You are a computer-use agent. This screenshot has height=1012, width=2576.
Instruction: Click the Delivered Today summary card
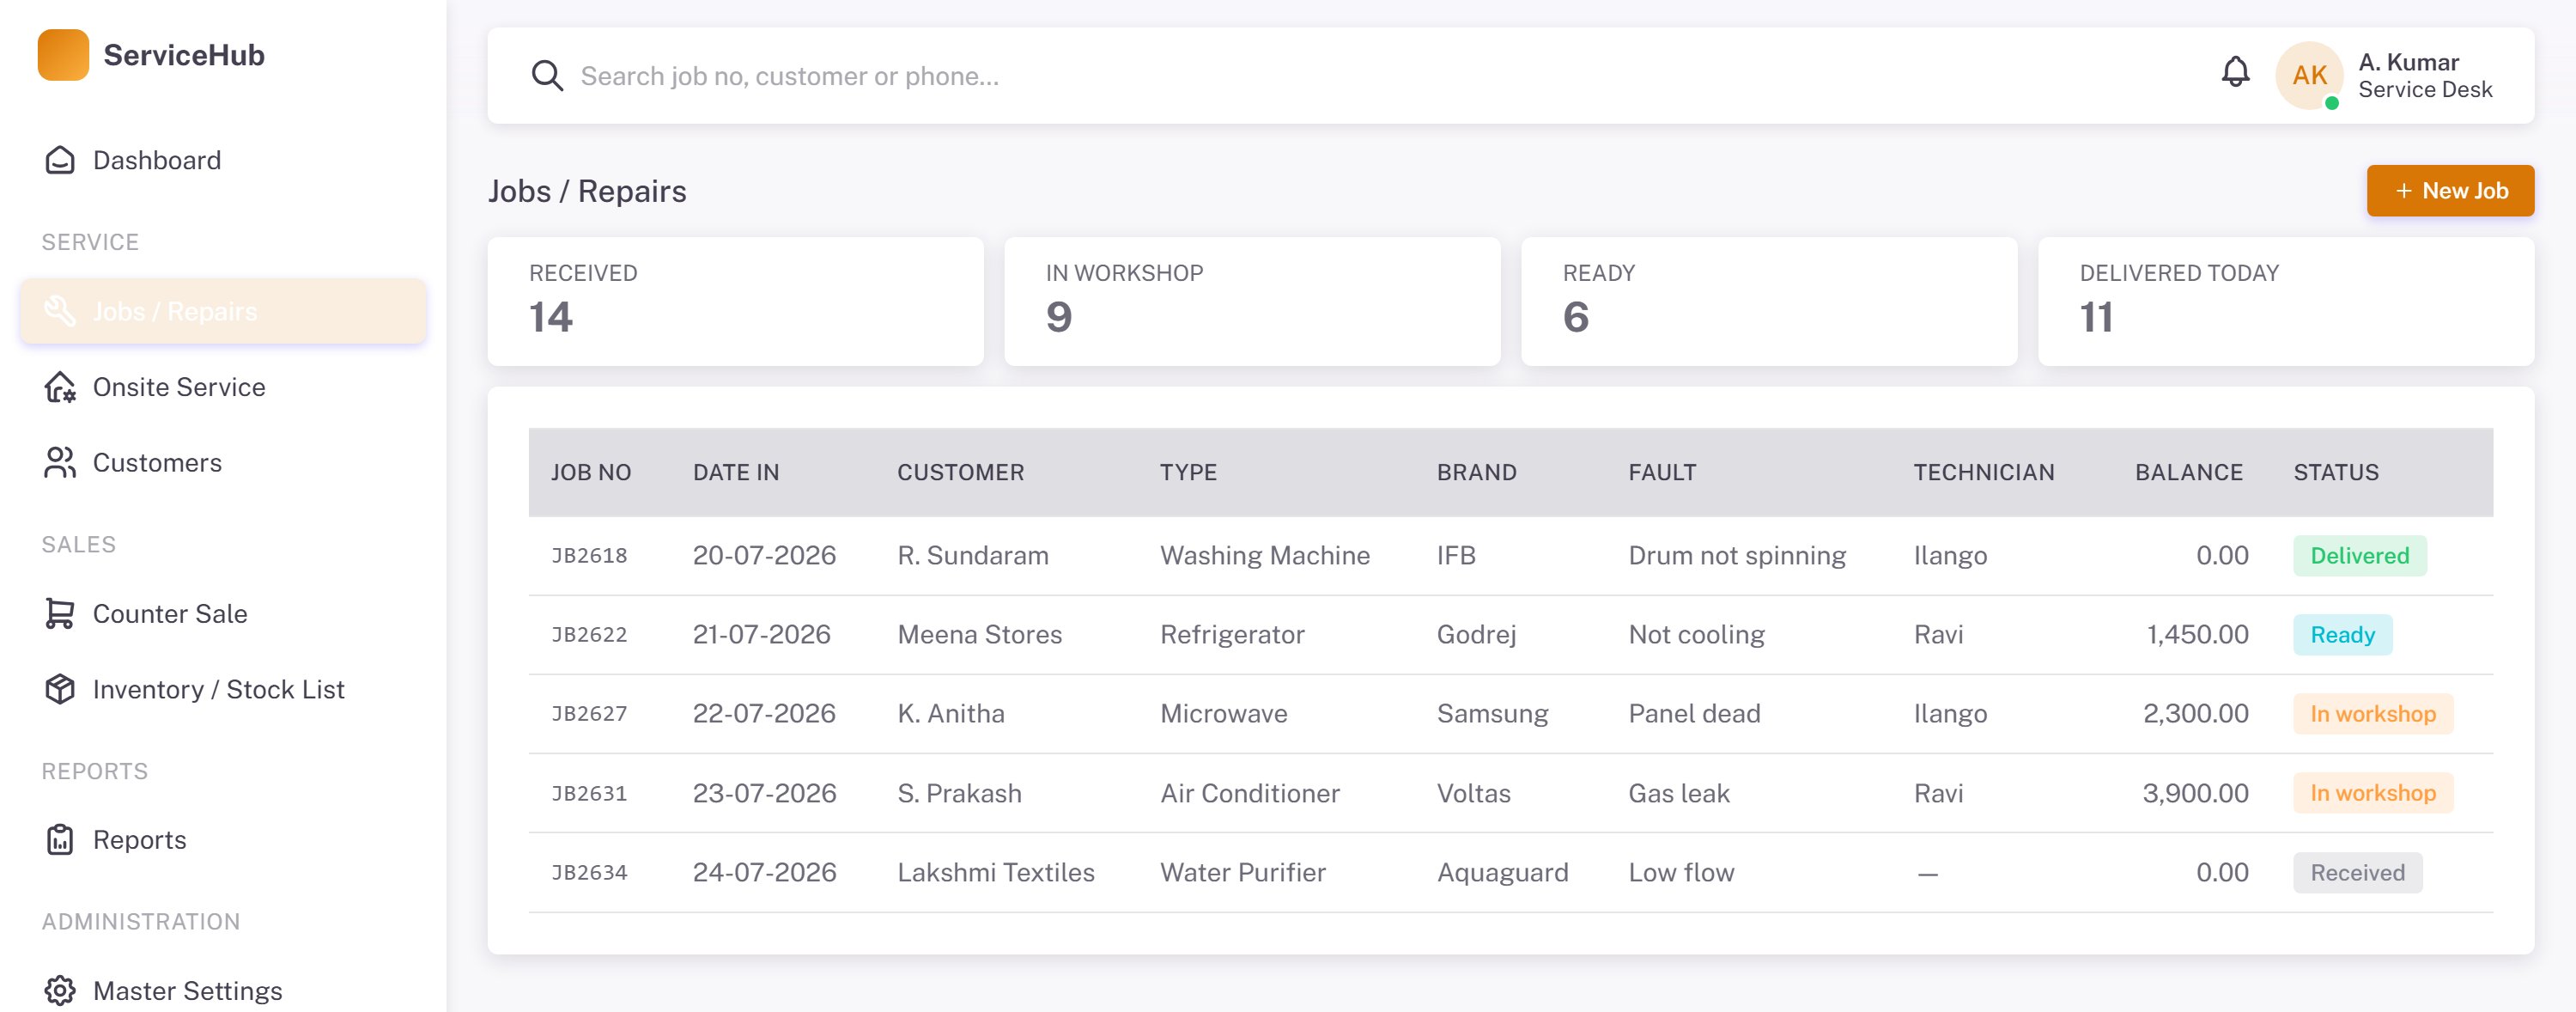point(2286,302)
